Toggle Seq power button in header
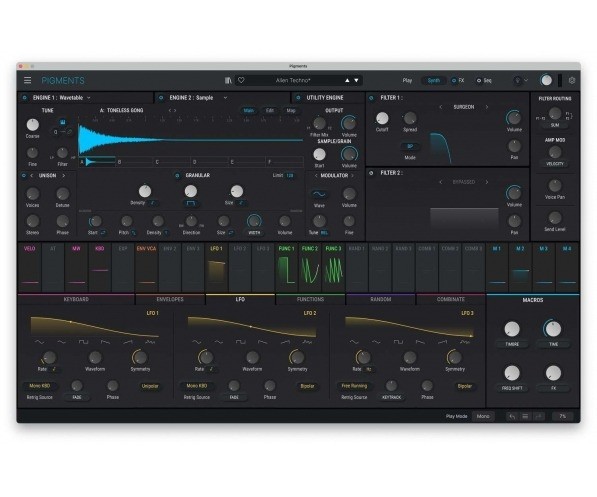The height and width of the screenshot is (497, 597). pos(479,80)
